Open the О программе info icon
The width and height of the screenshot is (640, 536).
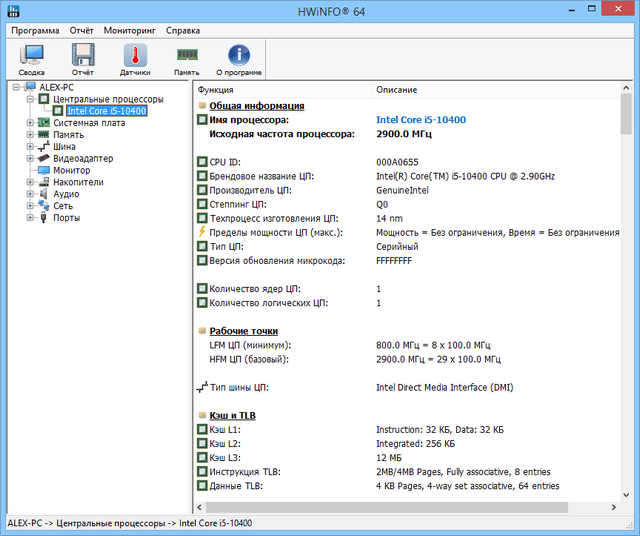[x=239, y=59]
